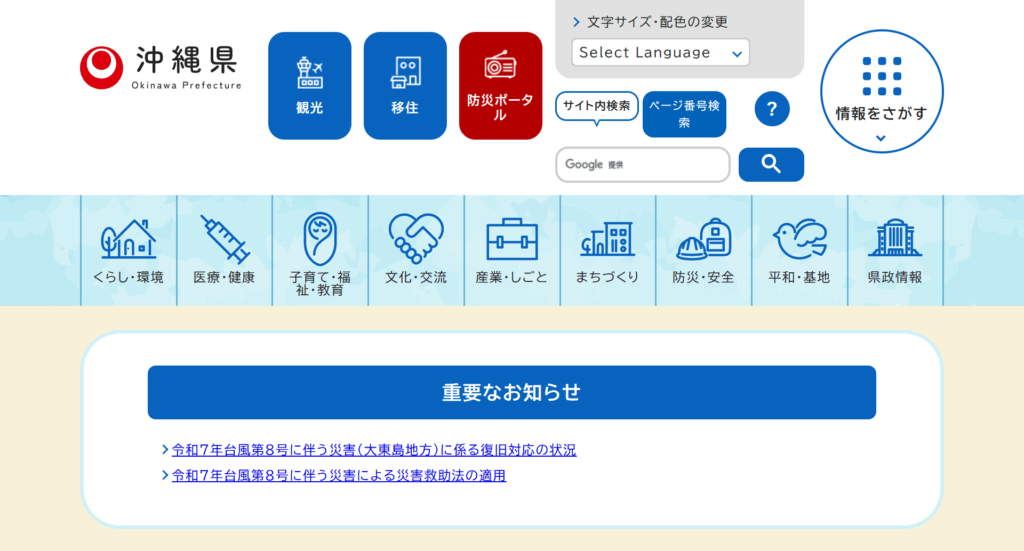Screen dimensions: 1024x551
Task: Open the 防災ポータル red radio tile
Action: [x=500, y=86]
